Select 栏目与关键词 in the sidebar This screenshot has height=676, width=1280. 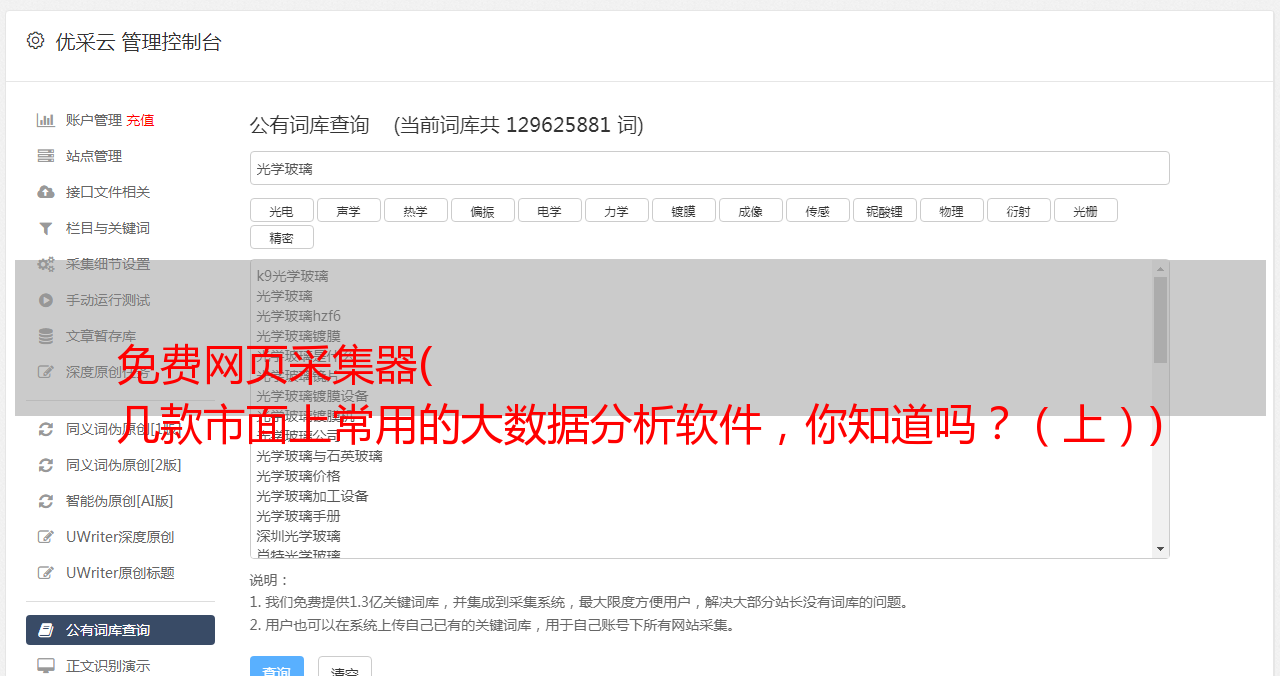tap(108, 228)
